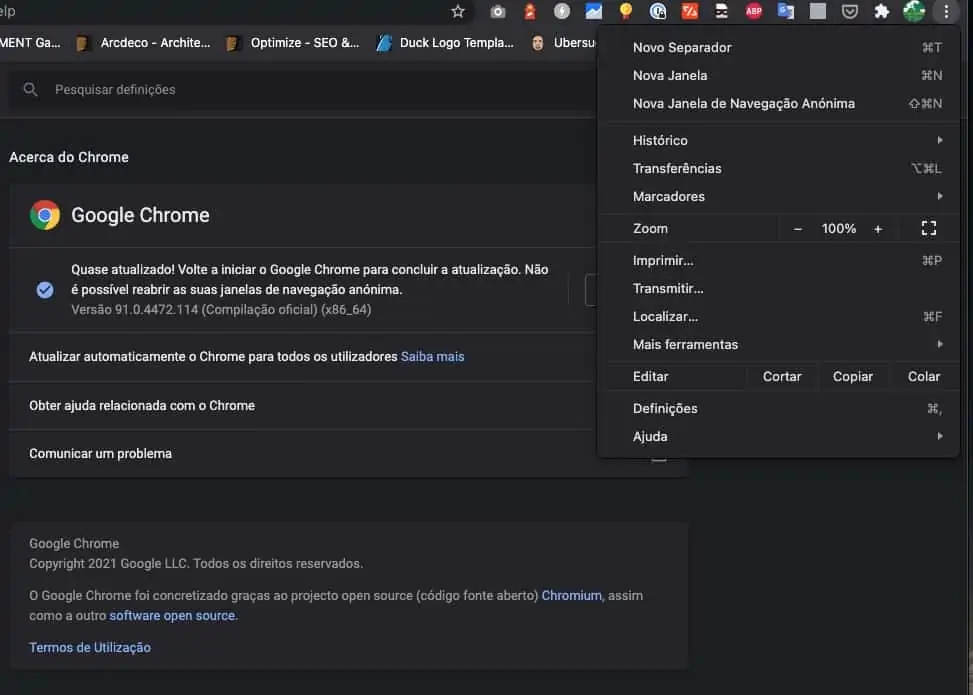
Task: Open the Chromium link in the footer
Action: pyautogui.click(x=571, y=595)
